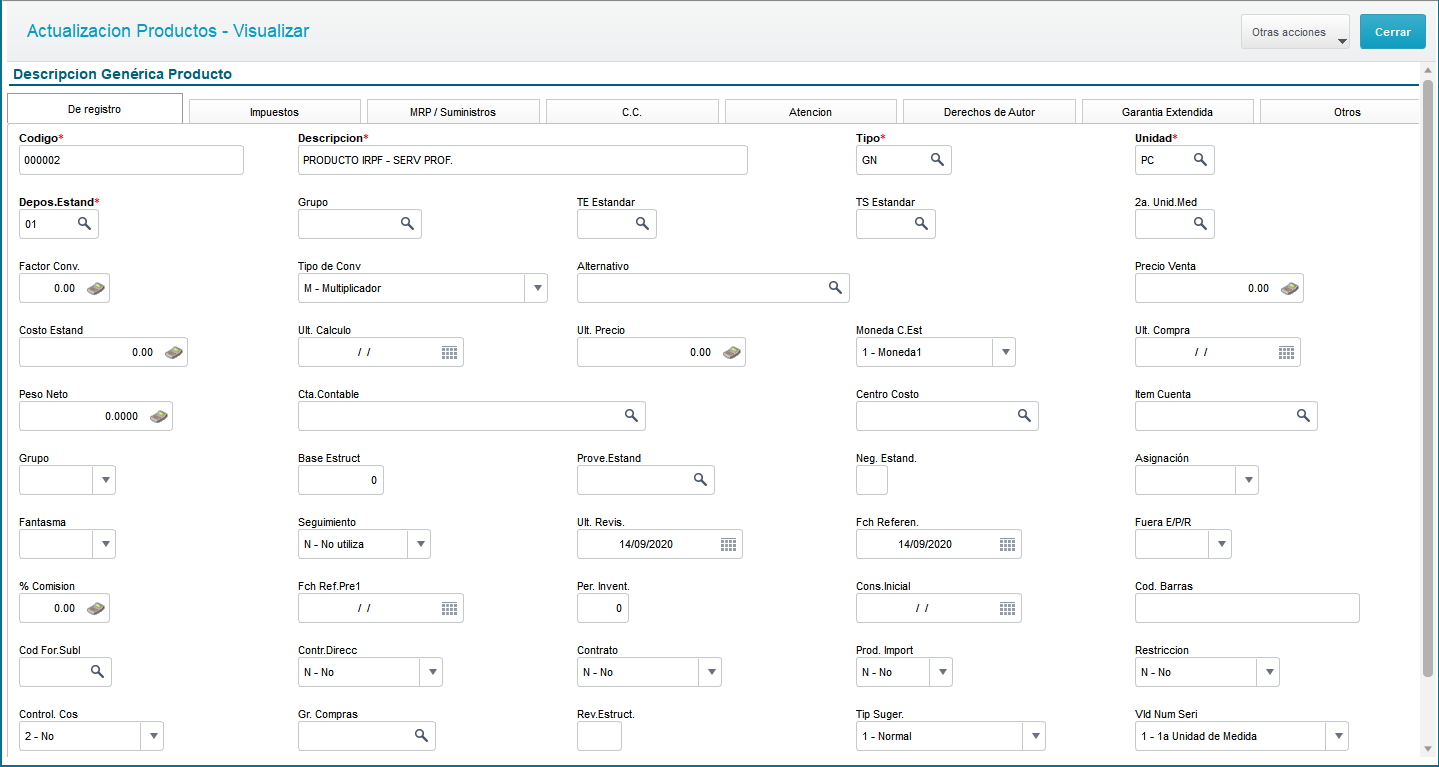1439x767 pixels.
Task: Open Contr.Direcc dropdown
Action: 431,672
